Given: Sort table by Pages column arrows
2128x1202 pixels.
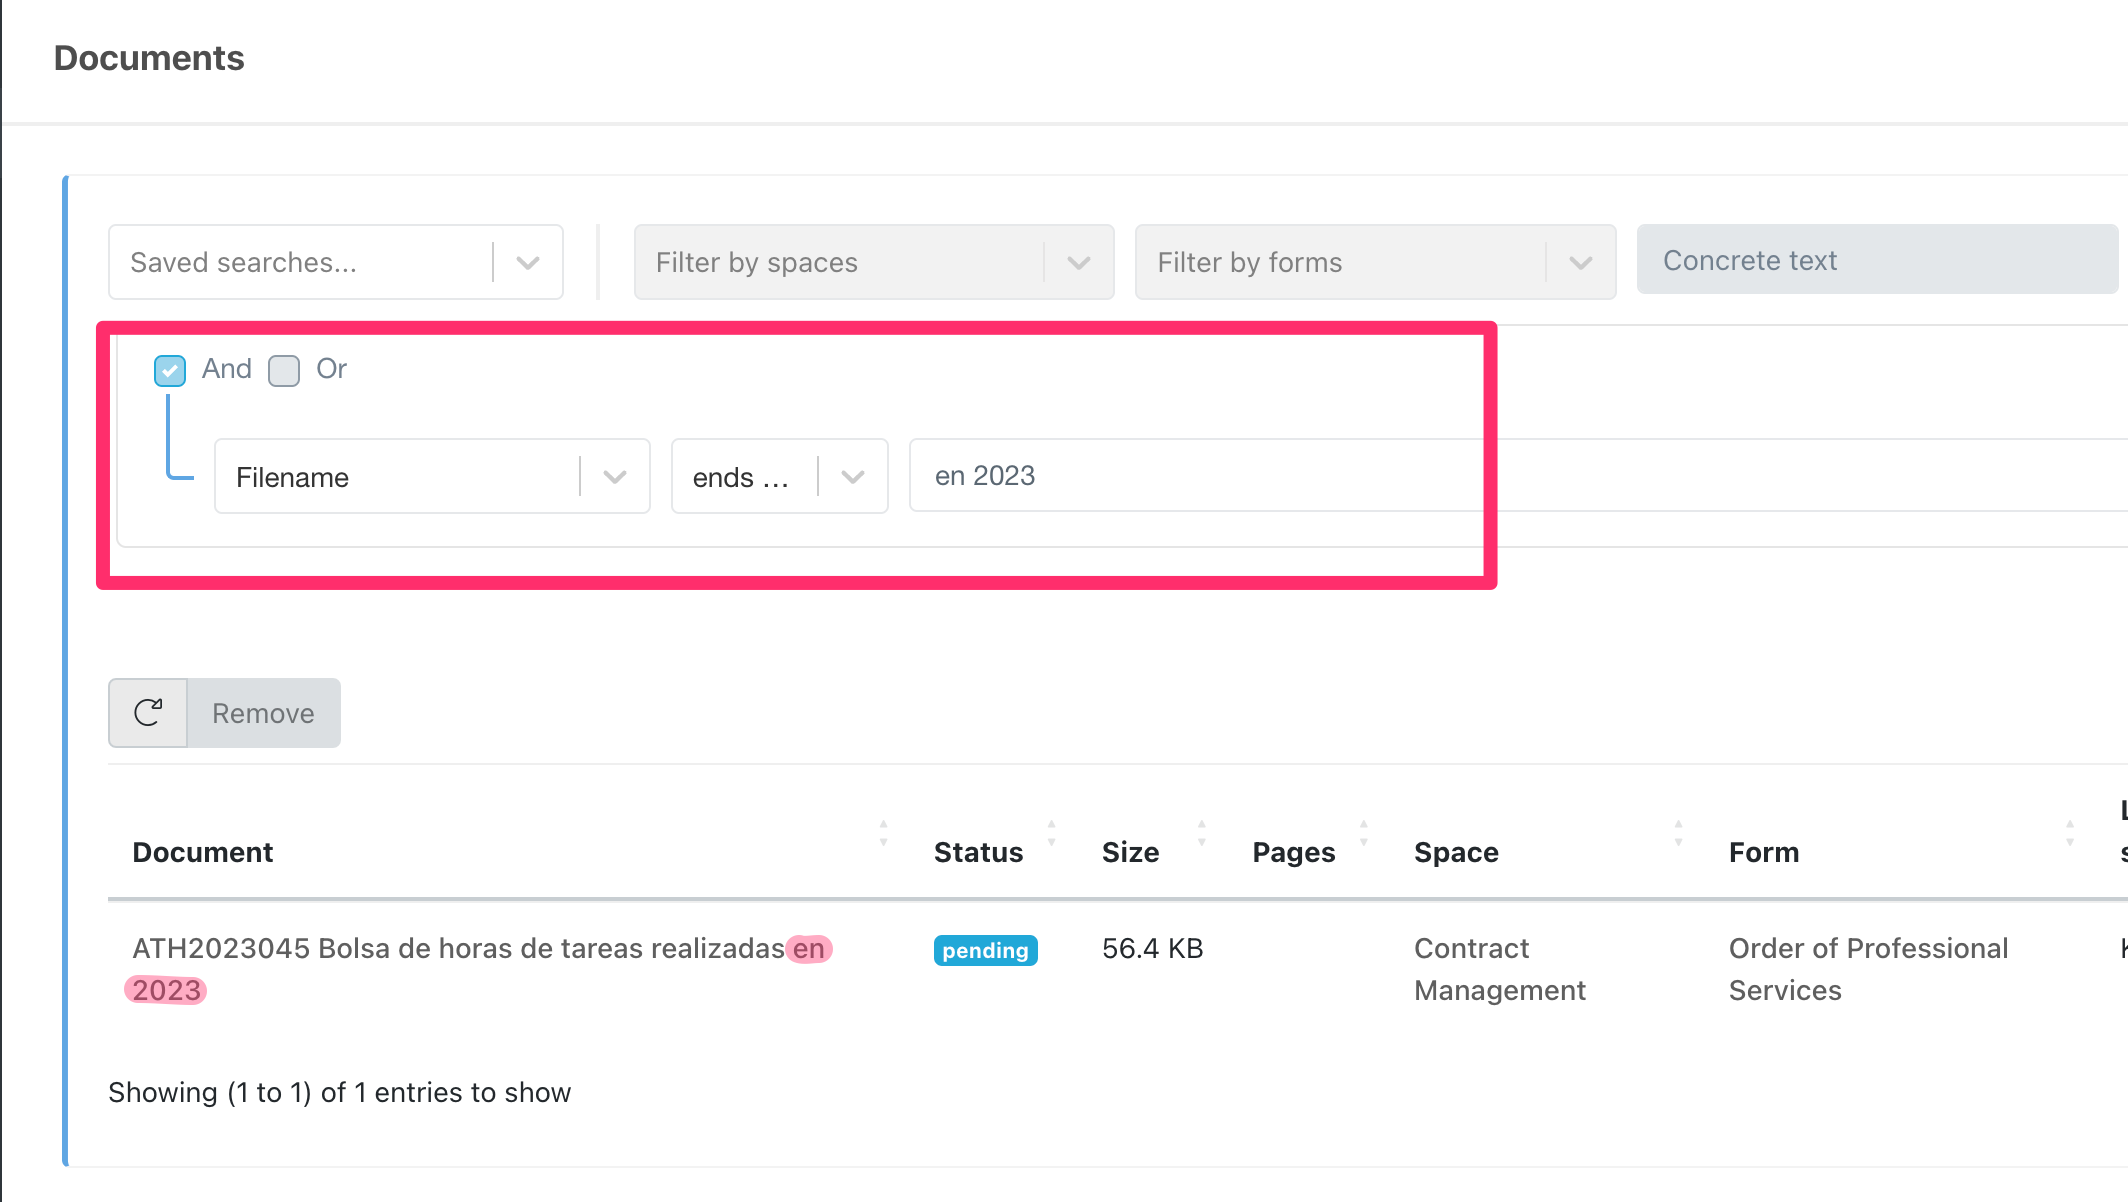Looking at the screenshot, I should pyautogui.click(x=1363, y=833).
